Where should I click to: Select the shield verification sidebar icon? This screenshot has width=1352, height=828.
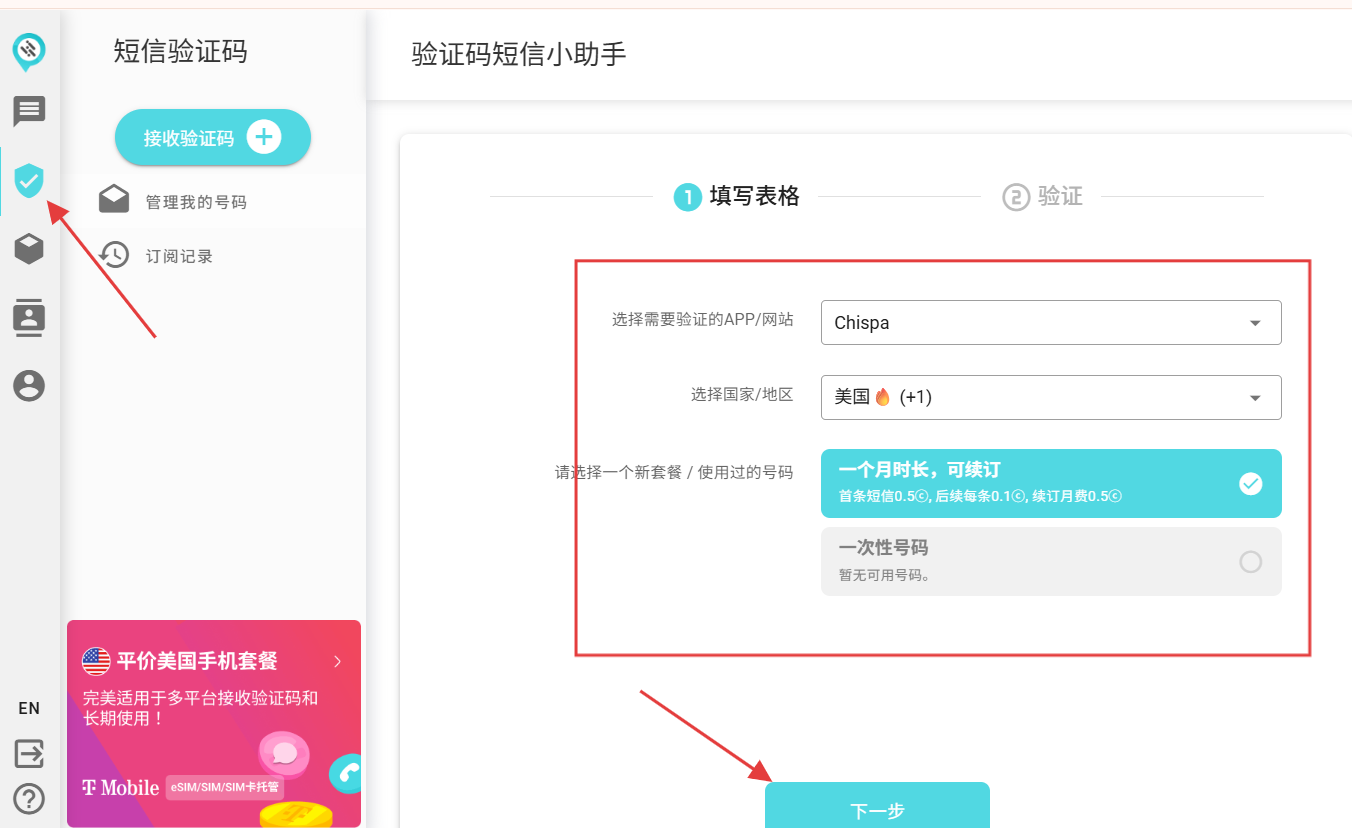[x=29, y=181]
